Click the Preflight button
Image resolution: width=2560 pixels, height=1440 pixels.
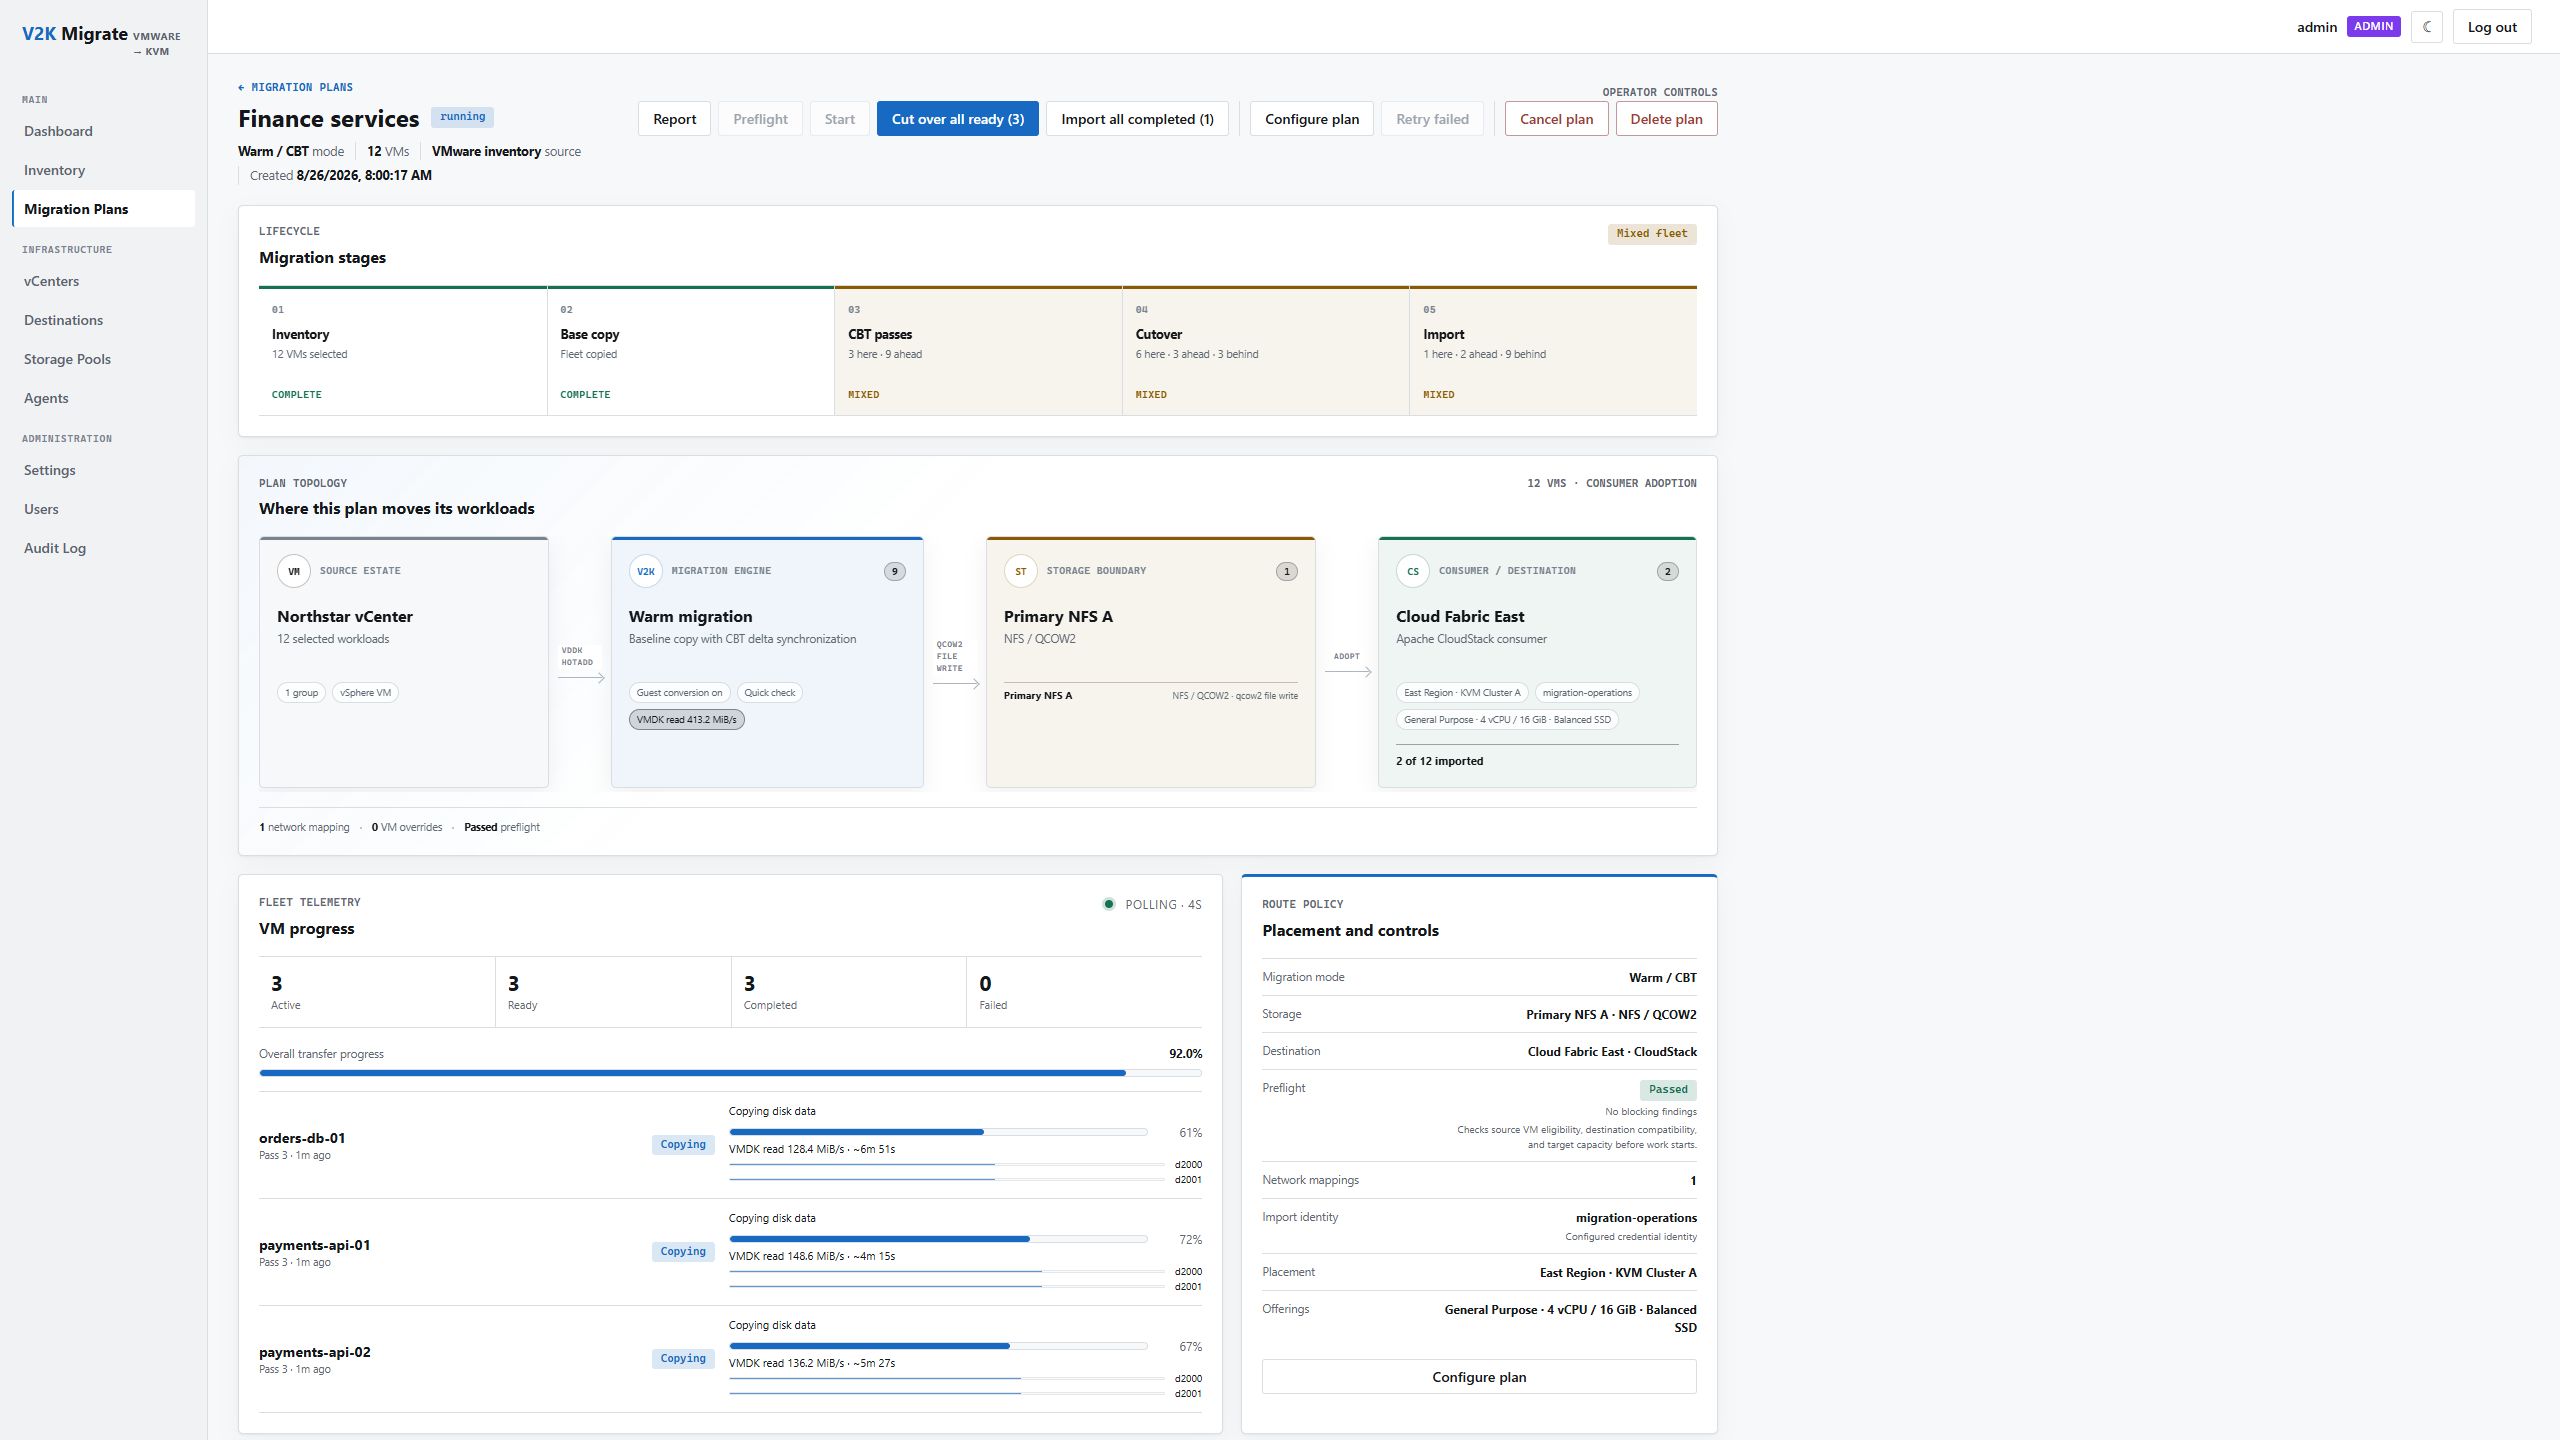point(760,119)
